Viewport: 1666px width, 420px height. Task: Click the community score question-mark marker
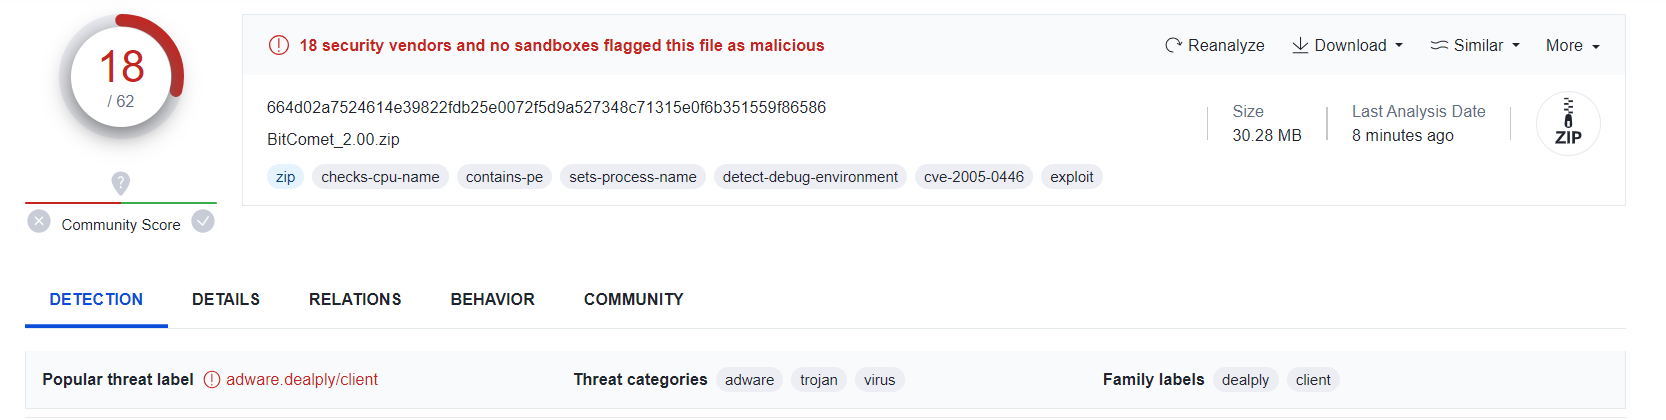click(x=121, y=183)
